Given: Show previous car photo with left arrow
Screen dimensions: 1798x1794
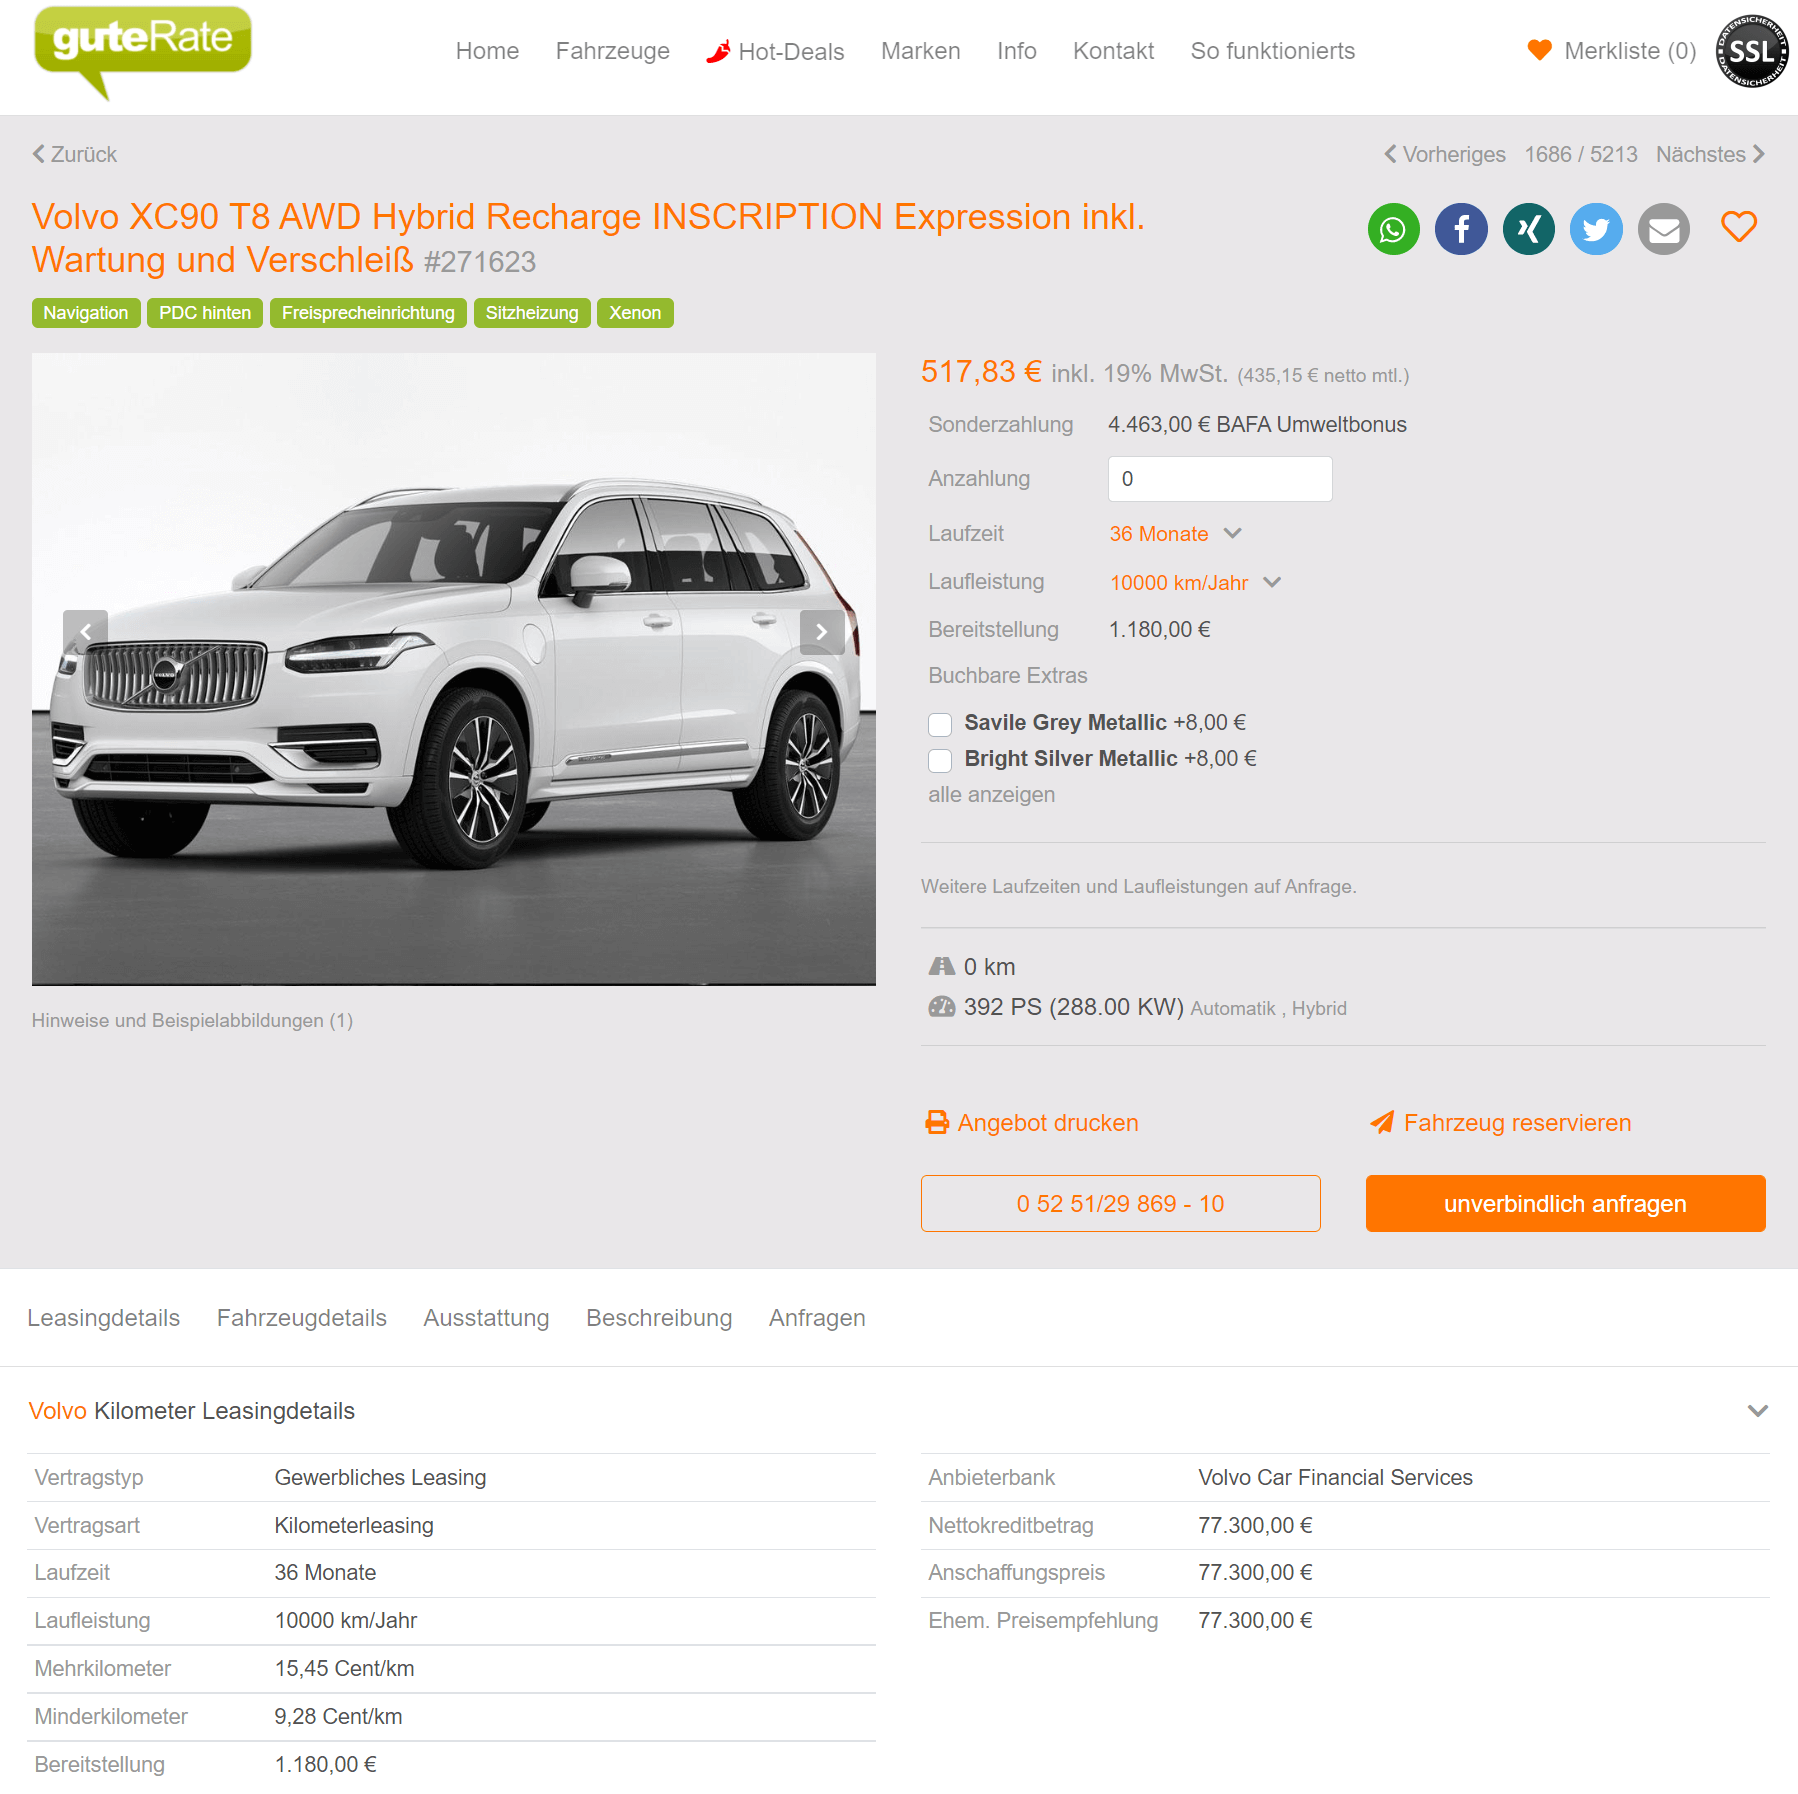Looking at the screenshot, I should tap(85, 632).
